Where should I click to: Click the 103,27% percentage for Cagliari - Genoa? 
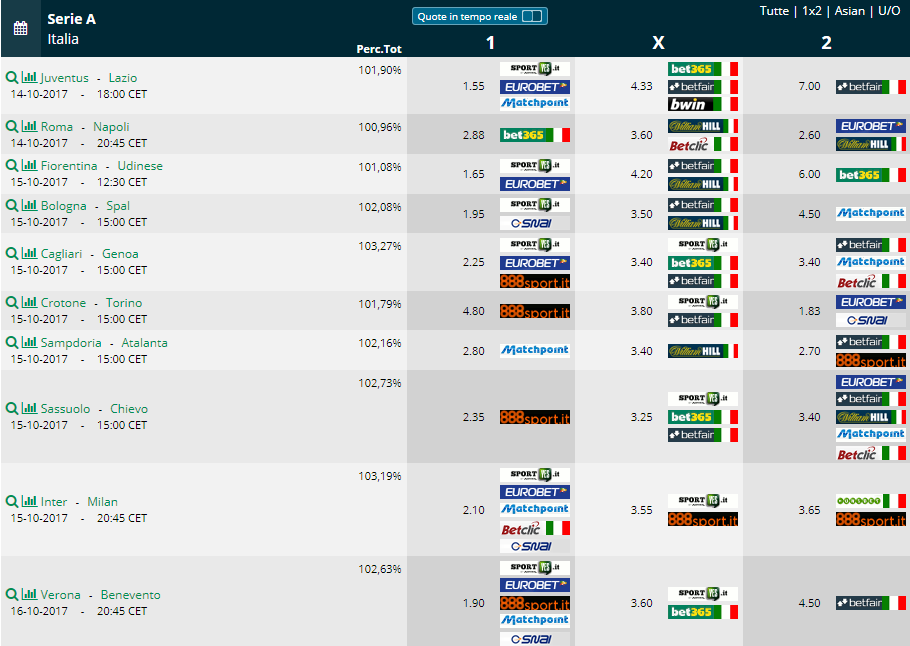380,246
